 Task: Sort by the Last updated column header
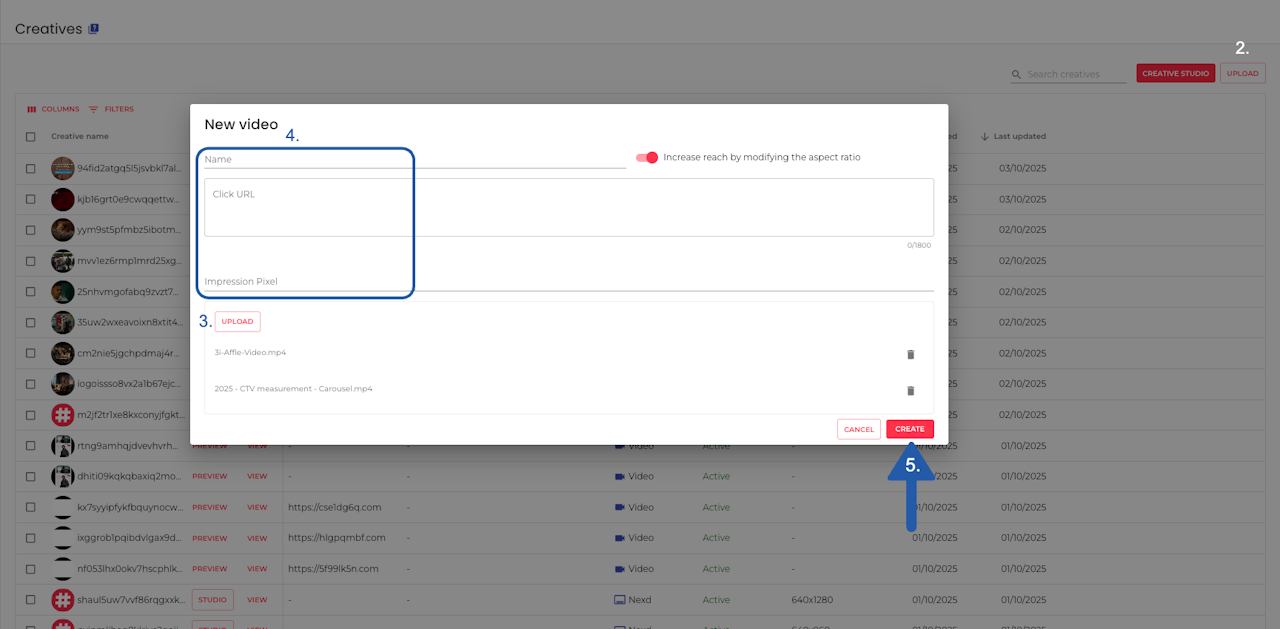coord(1020,136)
